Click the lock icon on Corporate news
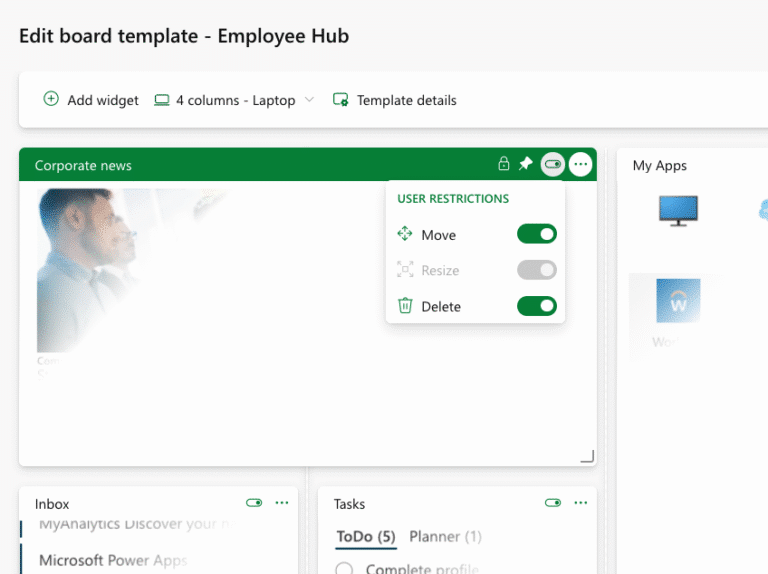This screenshot has width=768, height=574. (504, 164)
